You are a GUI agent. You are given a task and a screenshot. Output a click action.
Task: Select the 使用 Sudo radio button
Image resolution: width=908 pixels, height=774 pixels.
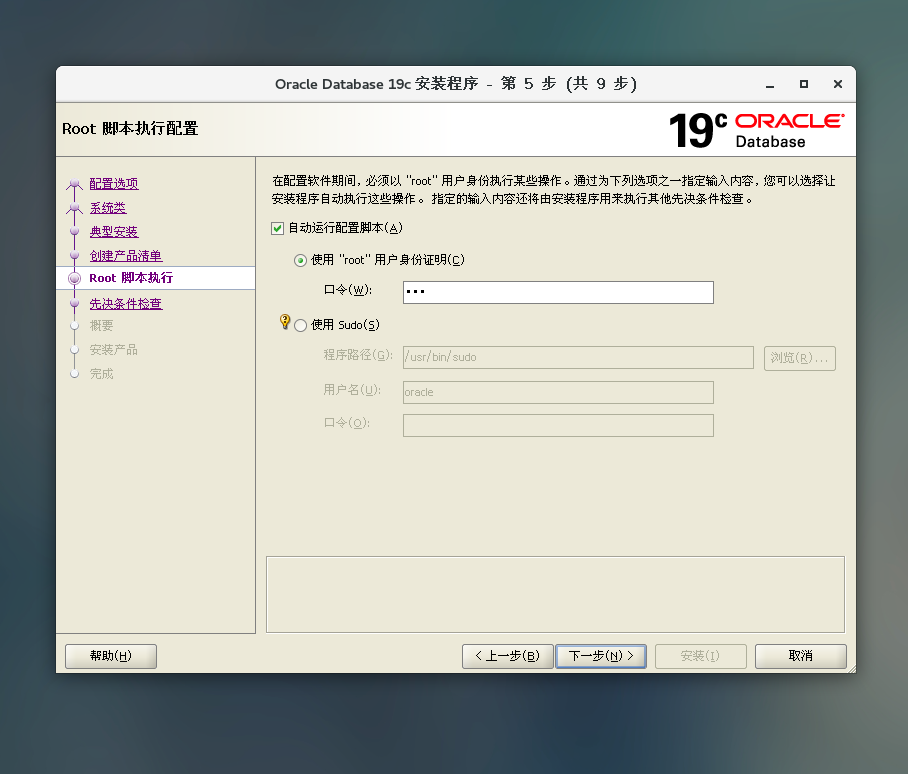300,324
